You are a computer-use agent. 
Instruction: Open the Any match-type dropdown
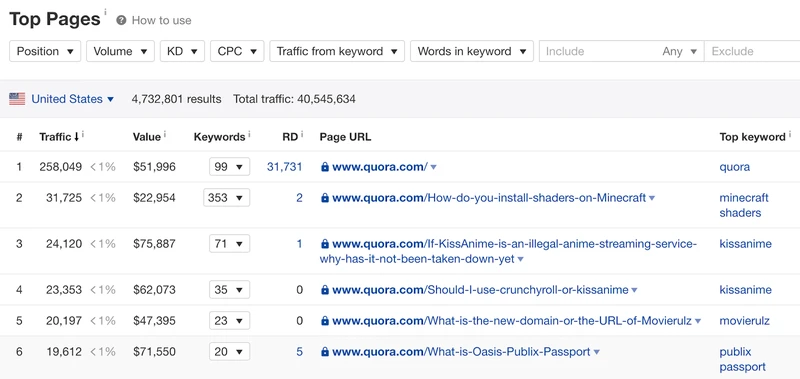tap(680, 51)
